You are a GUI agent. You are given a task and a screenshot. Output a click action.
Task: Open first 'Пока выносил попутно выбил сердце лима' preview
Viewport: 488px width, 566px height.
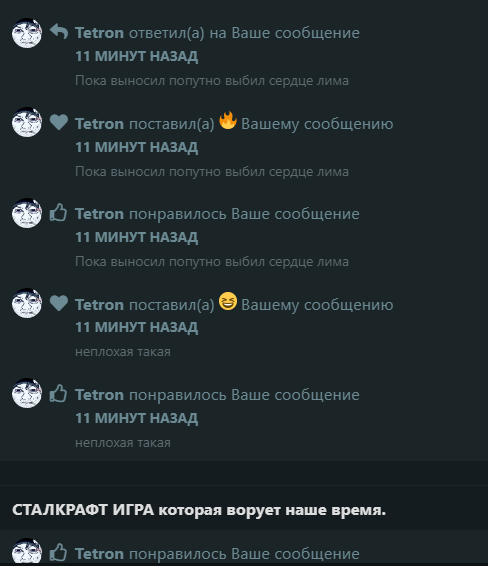(212, 80)
